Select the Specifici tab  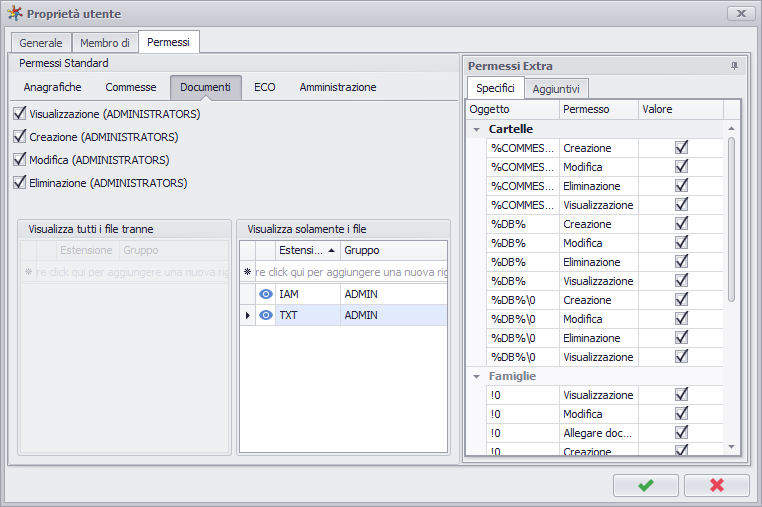point(495,88)
